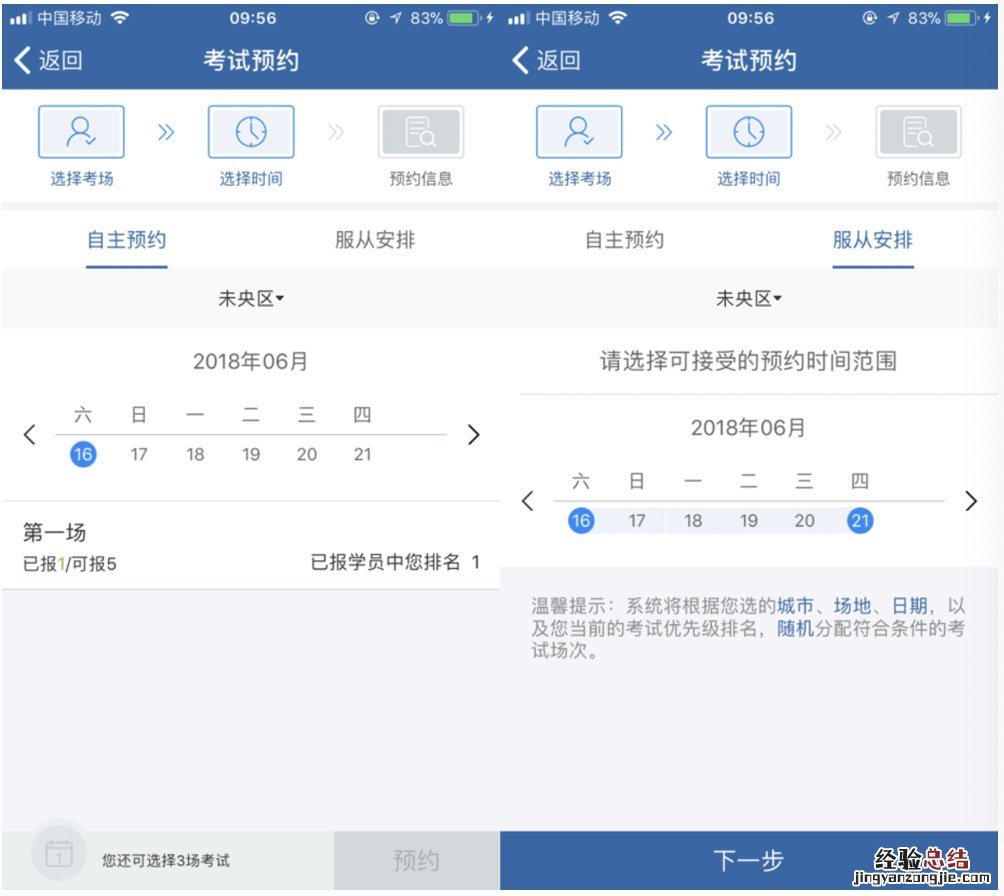Screen dimensions: 1004x896
Task: Tap 已报学员中您排名 1 text
Action: [395, 562]
